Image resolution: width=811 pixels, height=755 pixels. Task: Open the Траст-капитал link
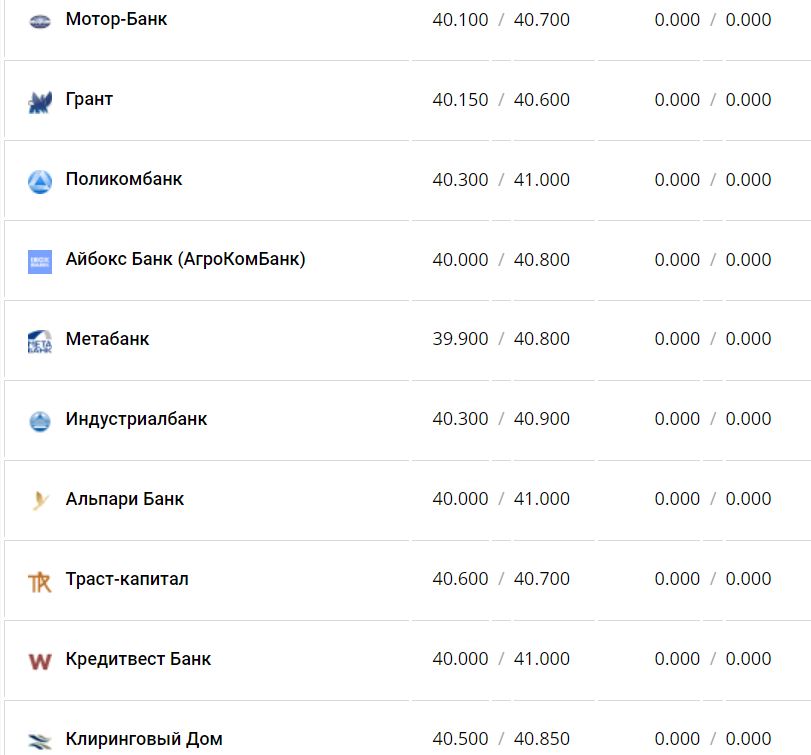[x=127, y=579]
